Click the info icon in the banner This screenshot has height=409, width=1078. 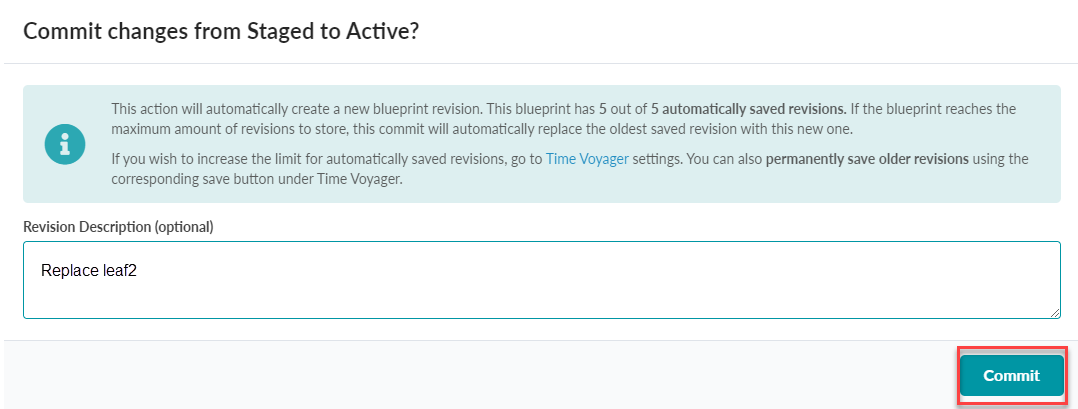click(x=64, y=144)
